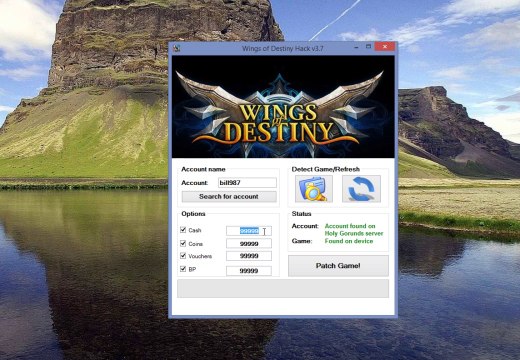Screen dimensions: 520x360
Task: Click the Cash amount field
Action: click(x=249, y=231)
